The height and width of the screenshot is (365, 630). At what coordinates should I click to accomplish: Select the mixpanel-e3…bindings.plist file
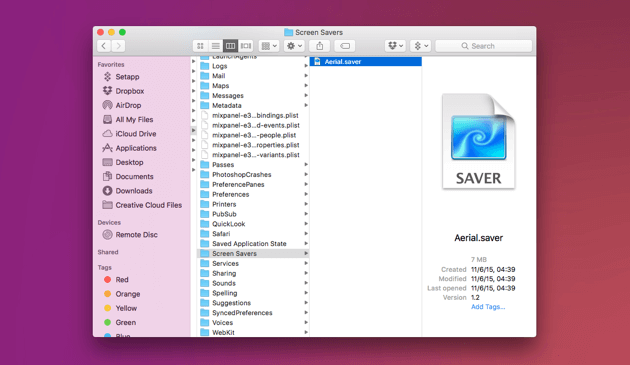(x=253, y=115)
